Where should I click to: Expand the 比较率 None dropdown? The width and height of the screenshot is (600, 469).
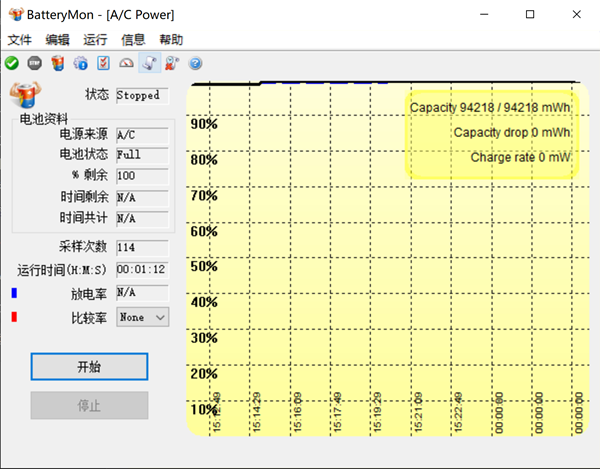pos(143,317)
